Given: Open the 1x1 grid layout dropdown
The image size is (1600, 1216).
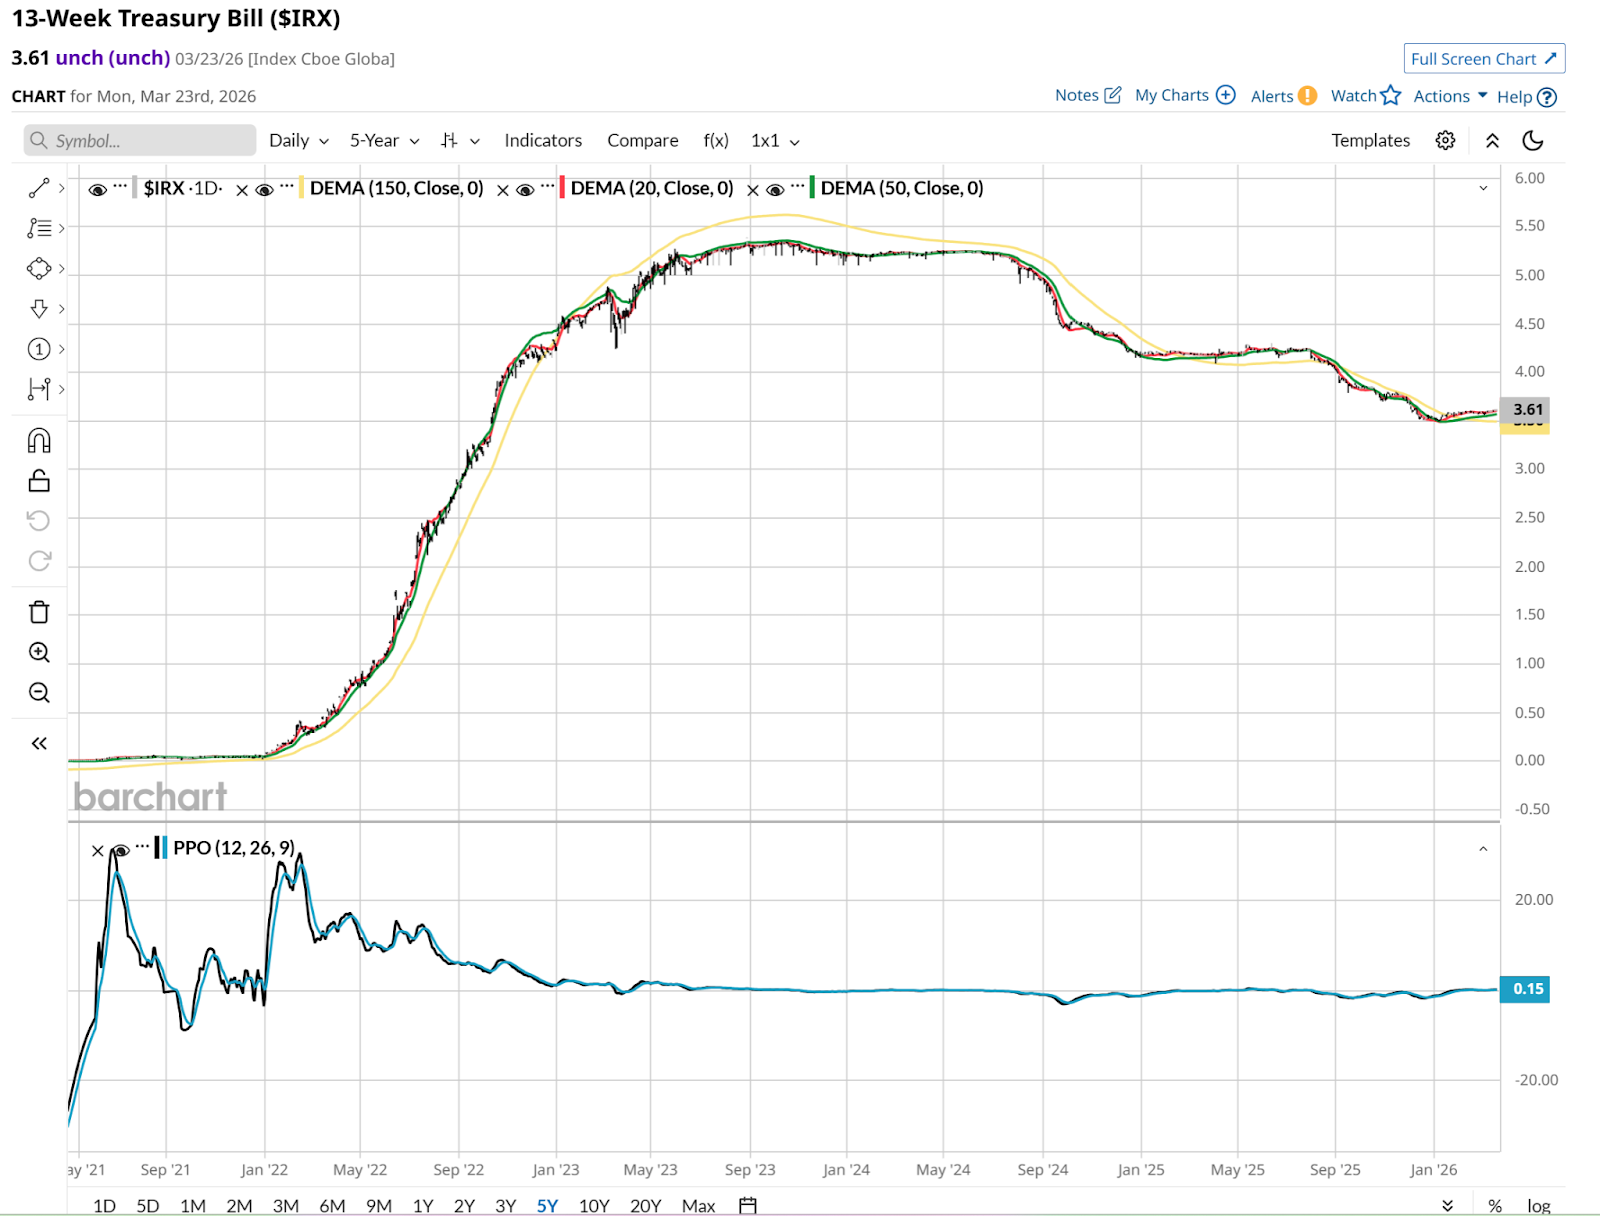Looking at the screenshot, I should pyautogui.click(x=776, y=140).
